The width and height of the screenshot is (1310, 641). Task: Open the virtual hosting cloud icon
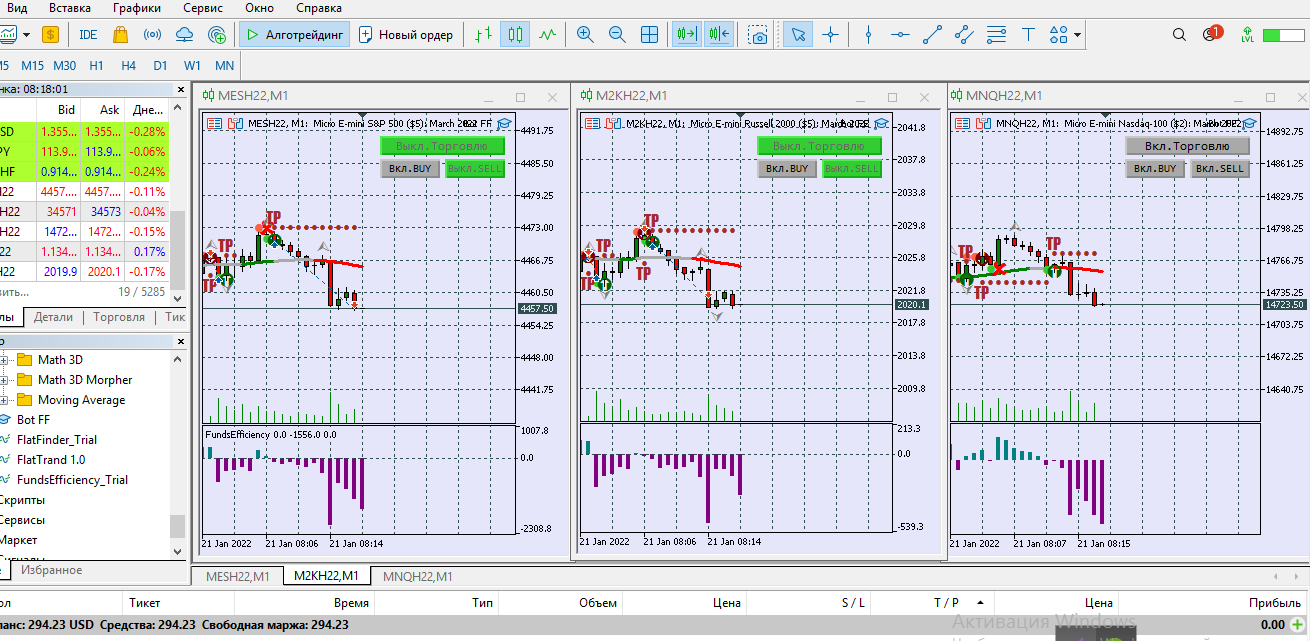click(184, 35)
